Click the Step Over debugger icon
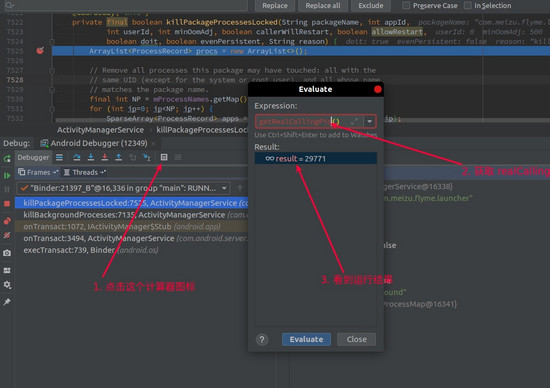 77,157
